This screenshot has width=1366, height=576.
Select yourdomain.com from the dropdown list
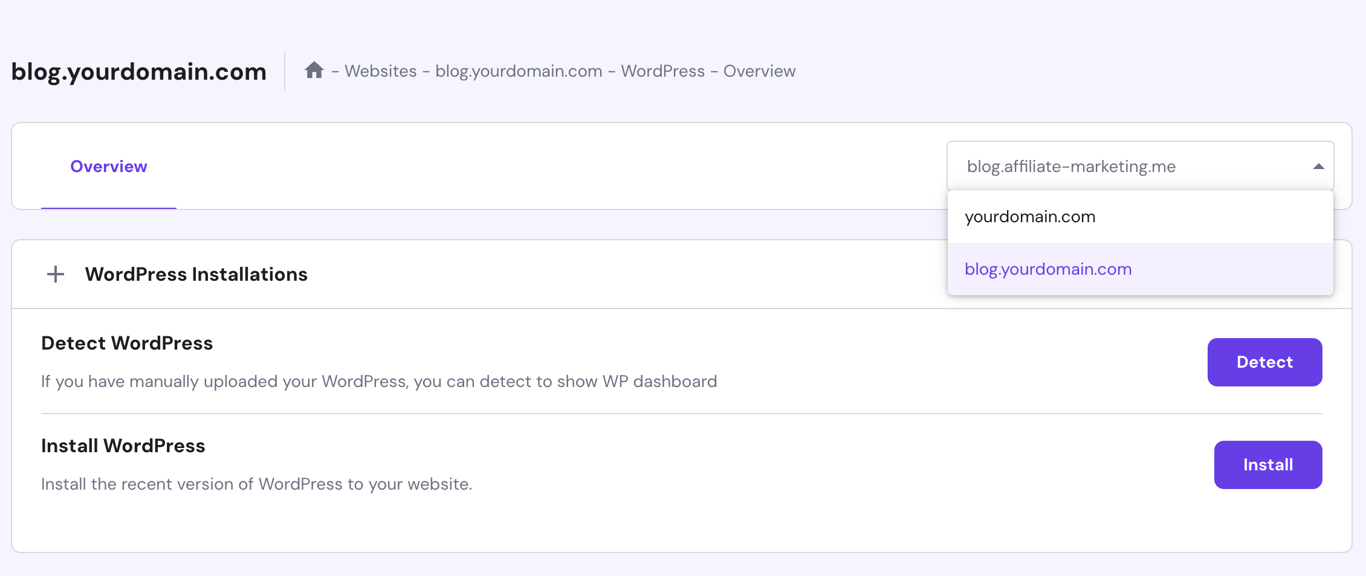coord(1030,216)
